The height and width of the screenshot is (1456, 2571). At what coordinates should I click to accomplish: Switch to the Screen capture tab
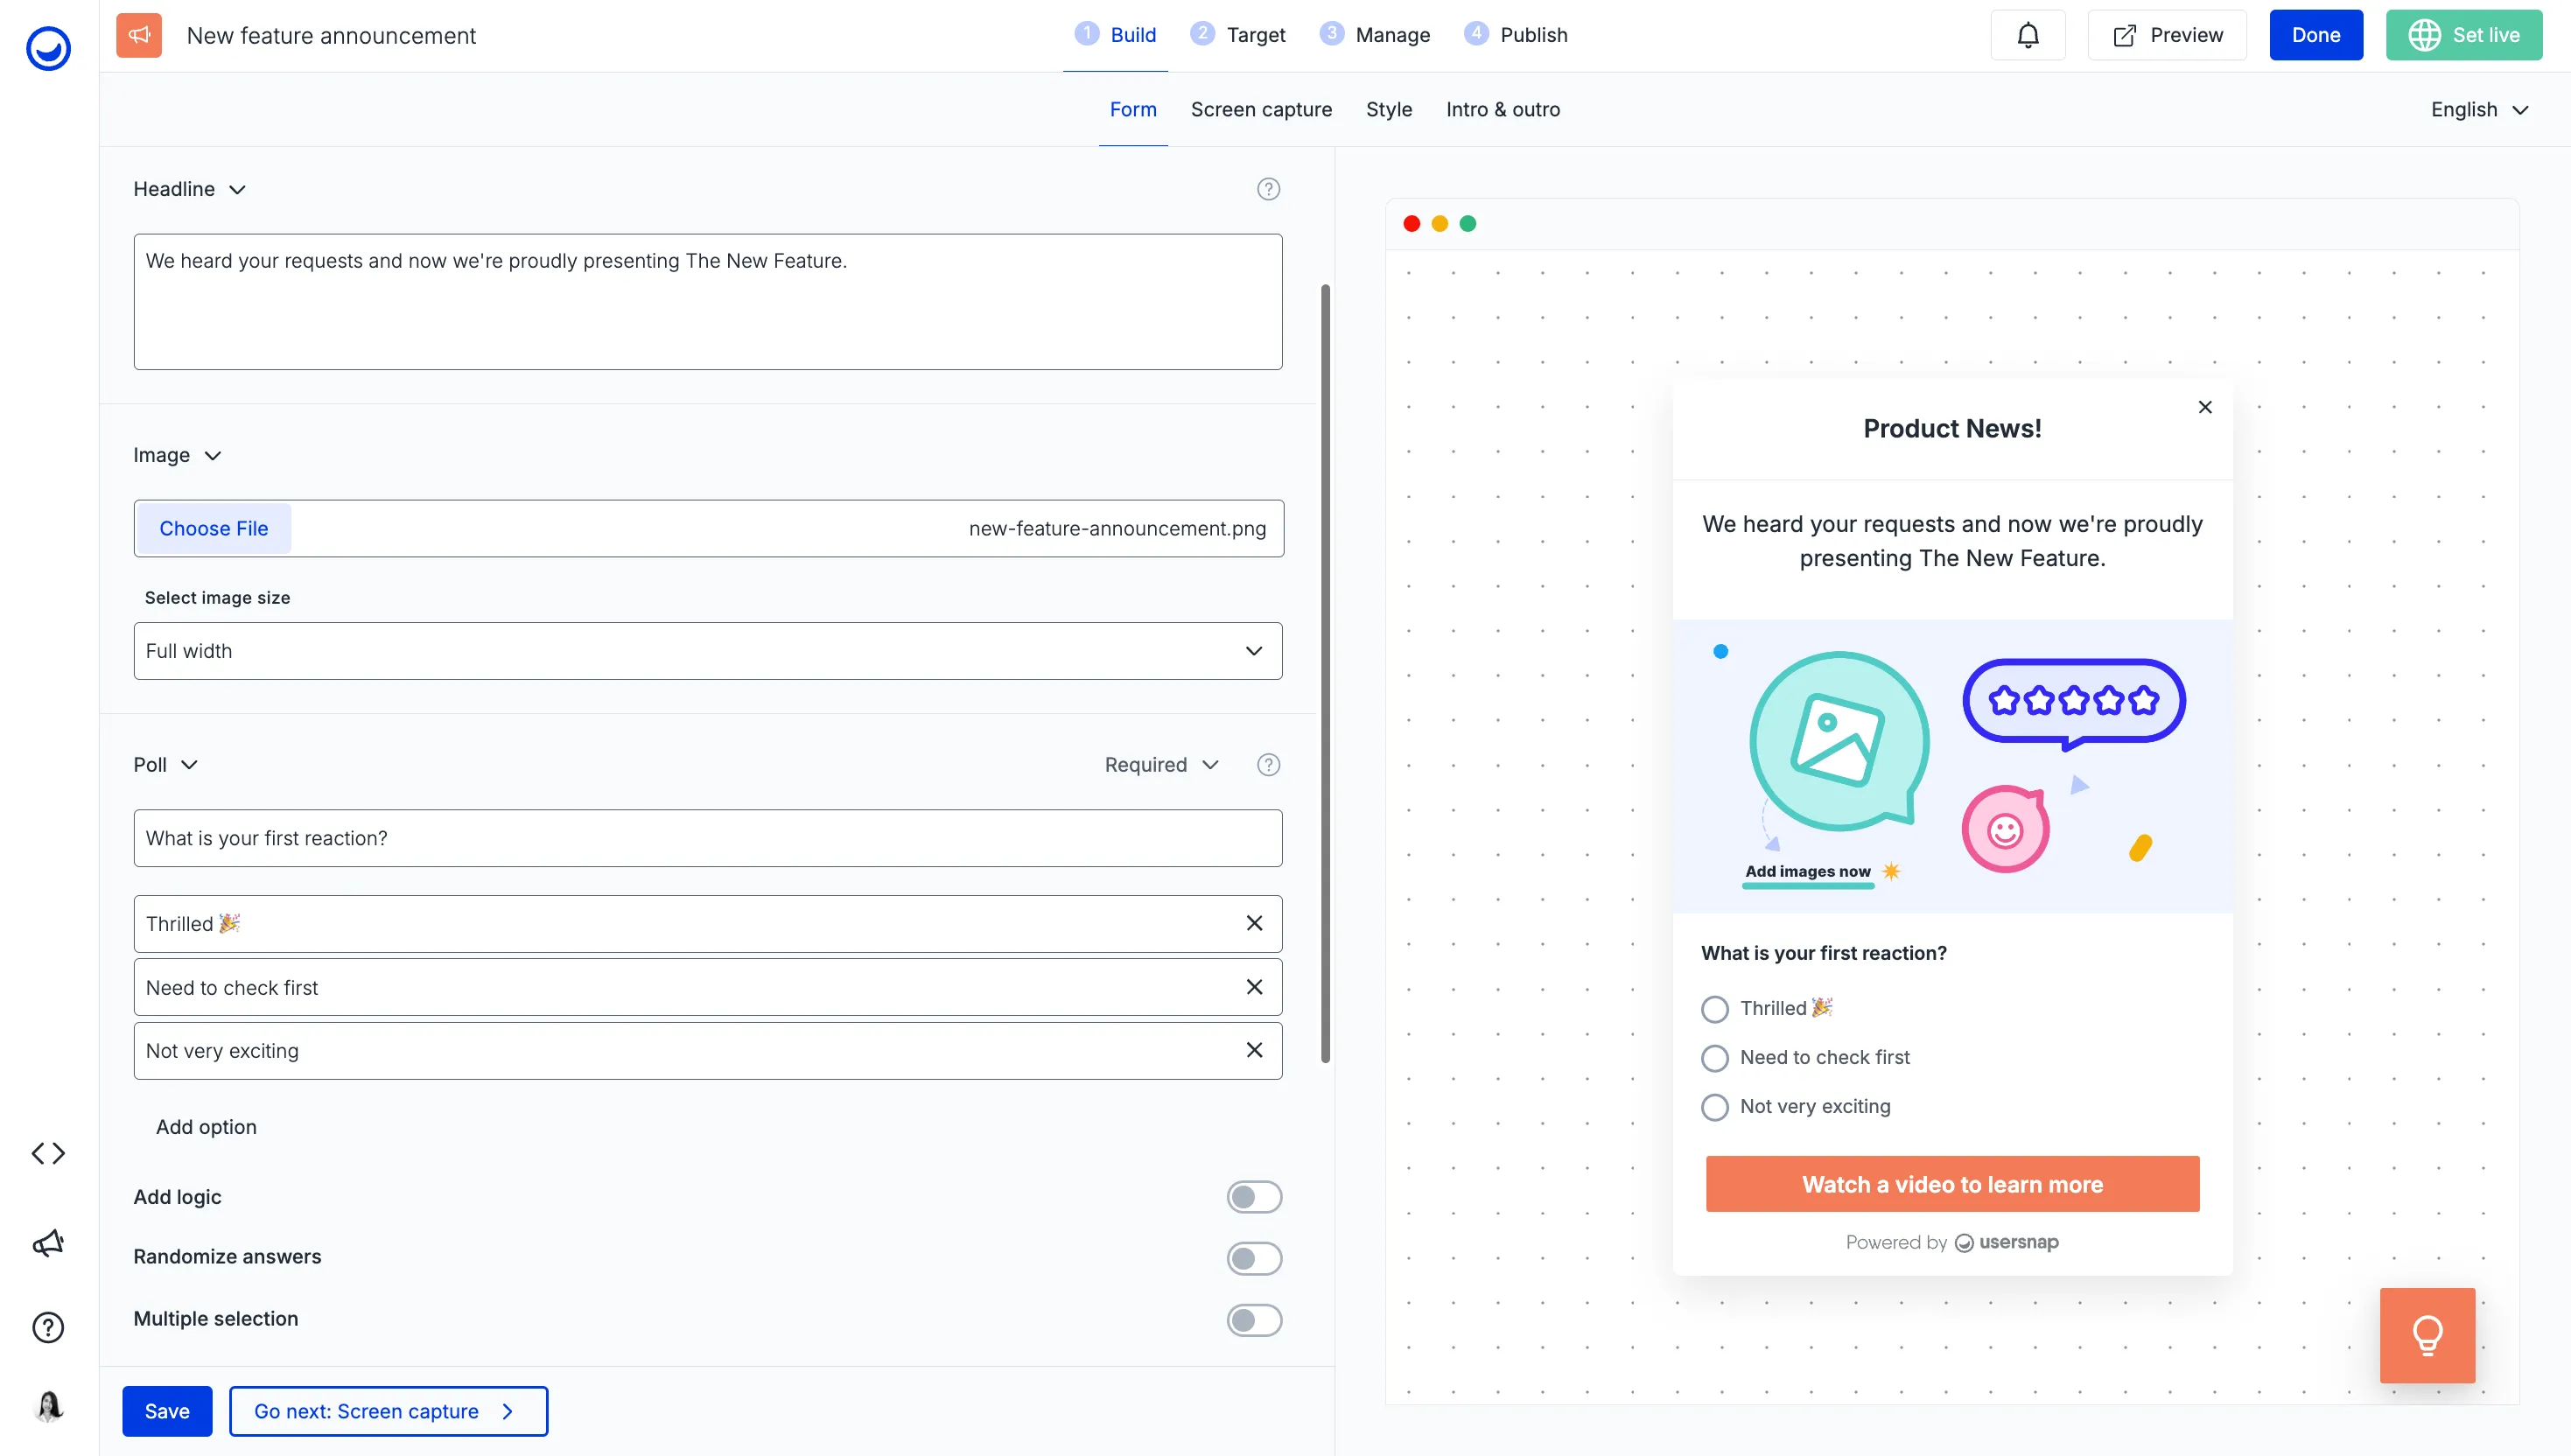pos(1261,110)
